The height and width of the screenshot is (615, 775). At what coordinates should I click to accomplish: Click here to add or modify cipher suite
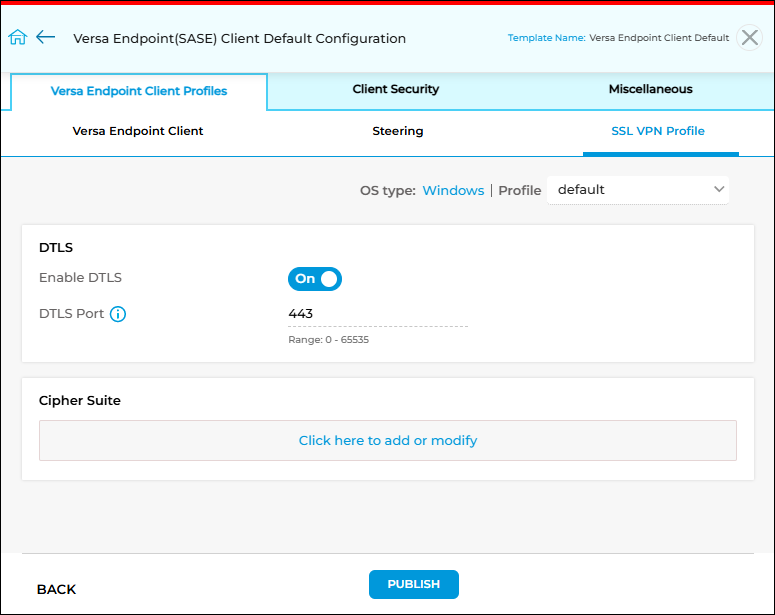tap(388, 440)
